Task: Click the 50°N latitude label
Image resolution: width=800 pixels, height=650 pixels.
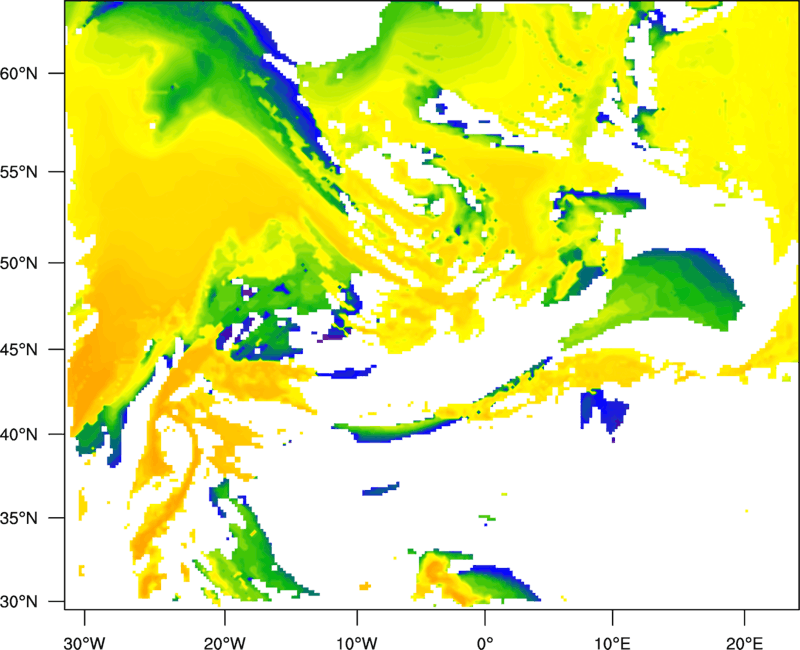Action: coord(19,263)
